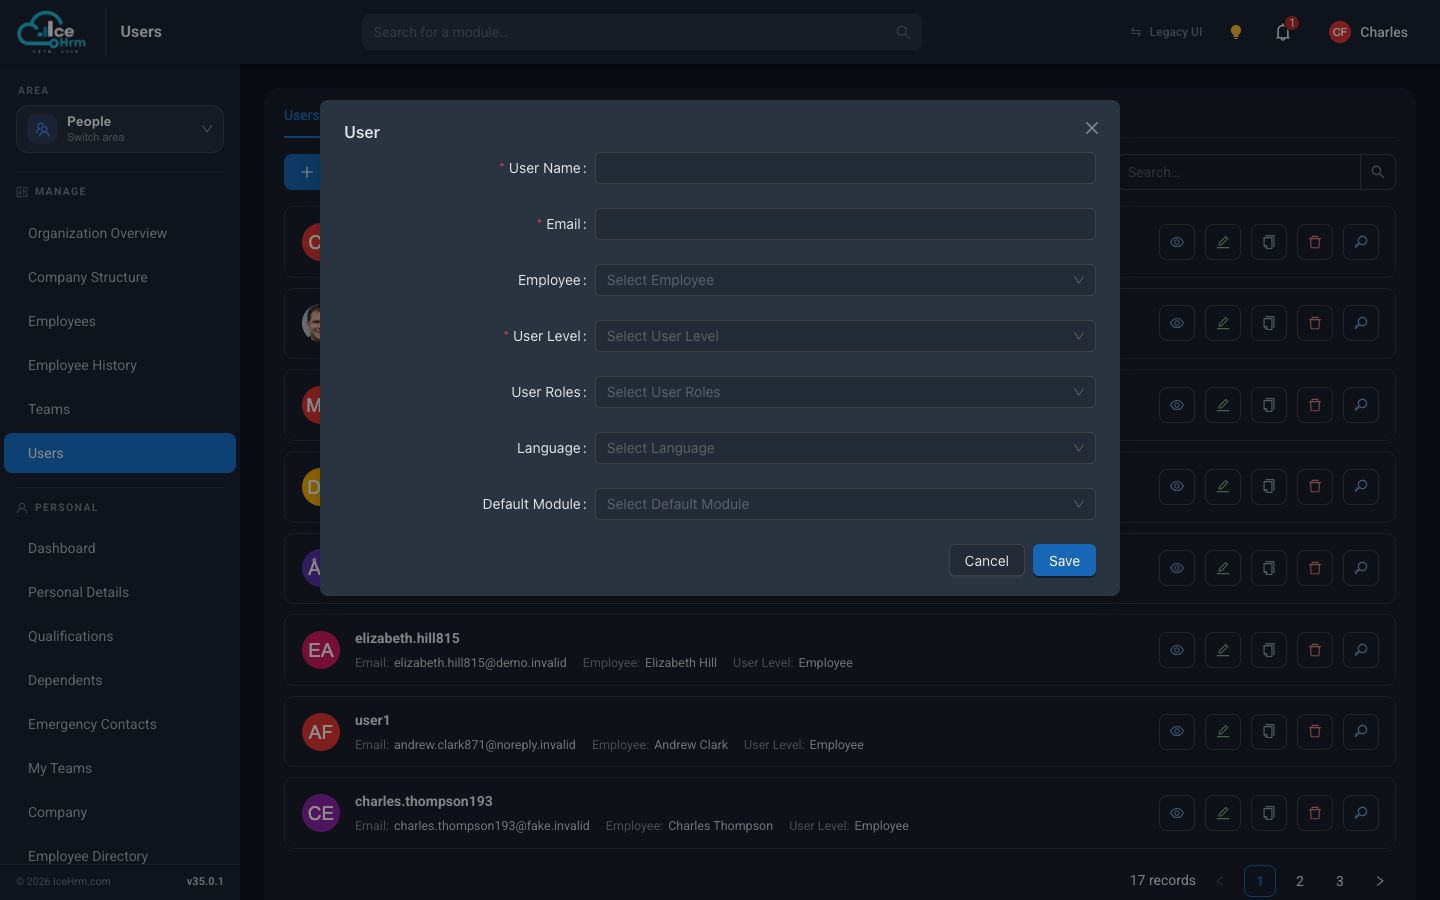Click Save in the User dialog
Image resolution: width=1440 pixels, height=900 pixels.
(1064, 561)
